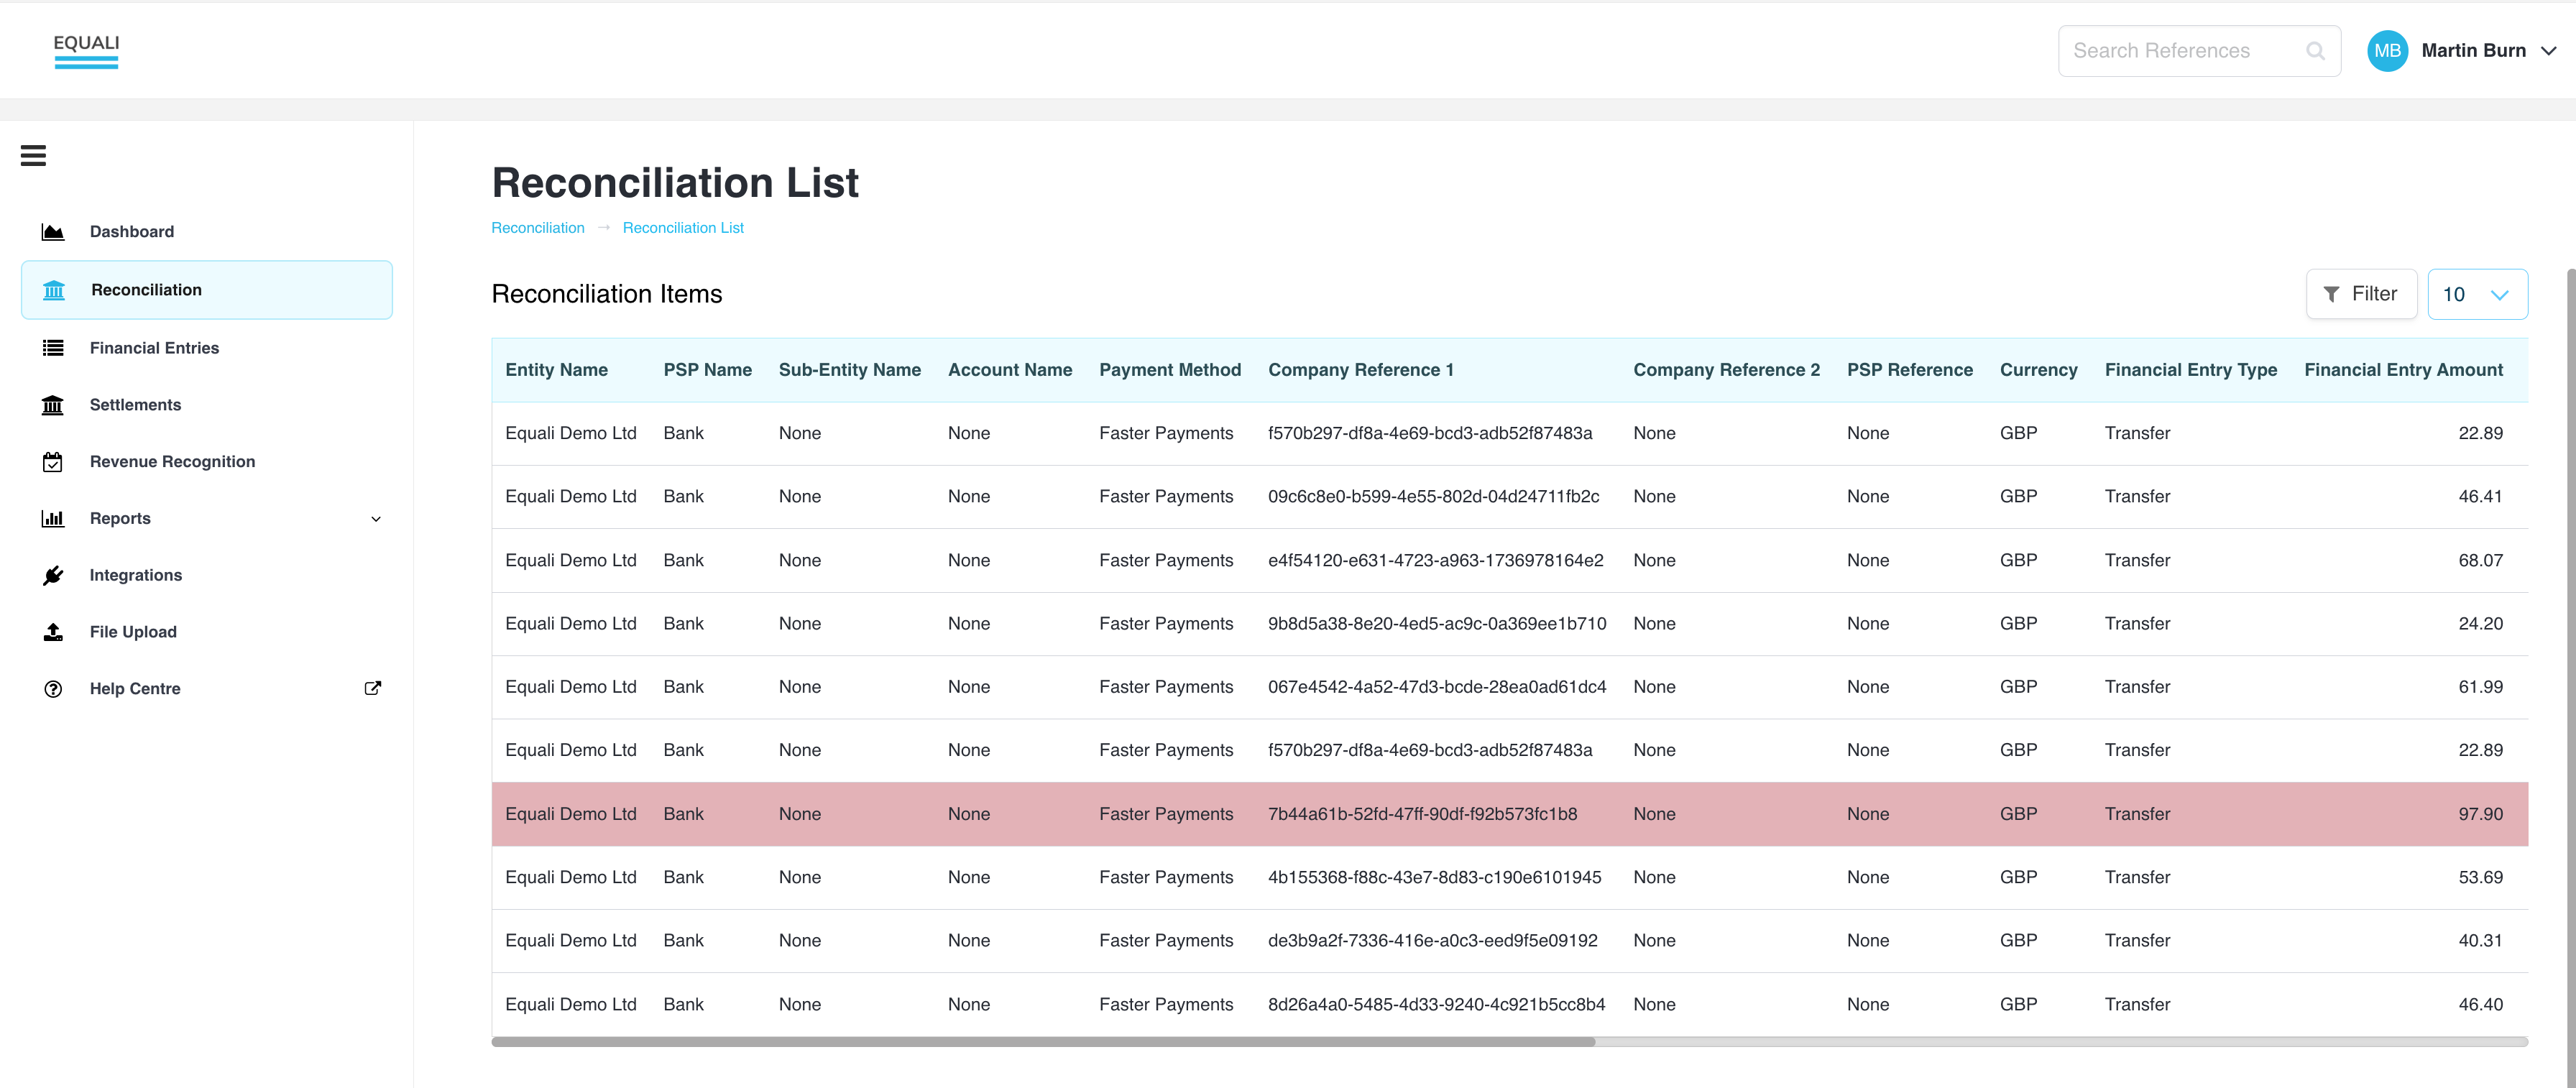
Task: Click the Filter button
Action: tap(2361, 294)
